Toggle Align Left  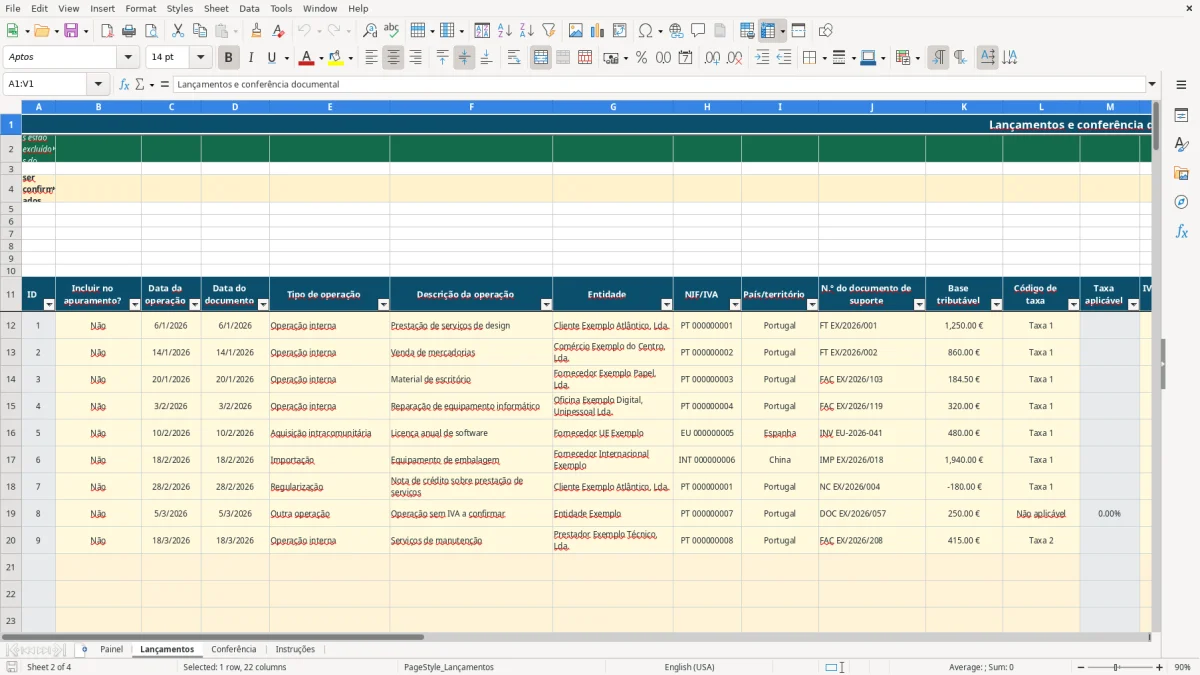tap(372, 58)
